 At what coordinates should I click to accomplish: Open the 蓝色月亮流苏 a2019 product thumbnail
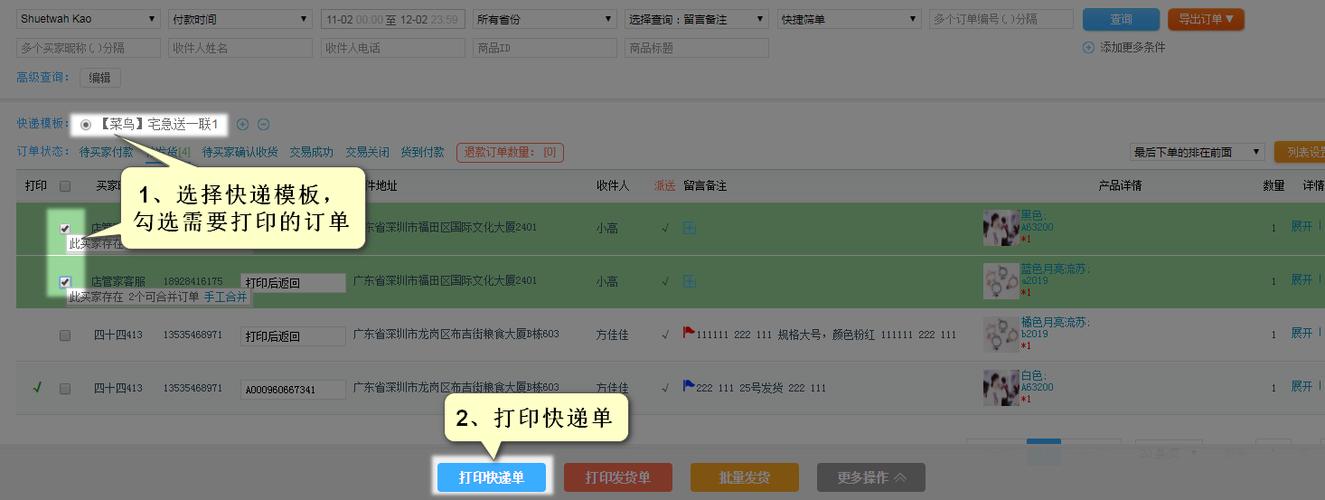1001,281
